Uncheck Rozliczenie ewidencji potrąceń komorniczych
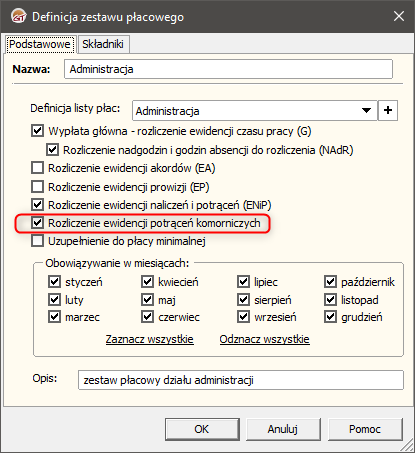The image size is (415, 453). [x=37, y=223]
